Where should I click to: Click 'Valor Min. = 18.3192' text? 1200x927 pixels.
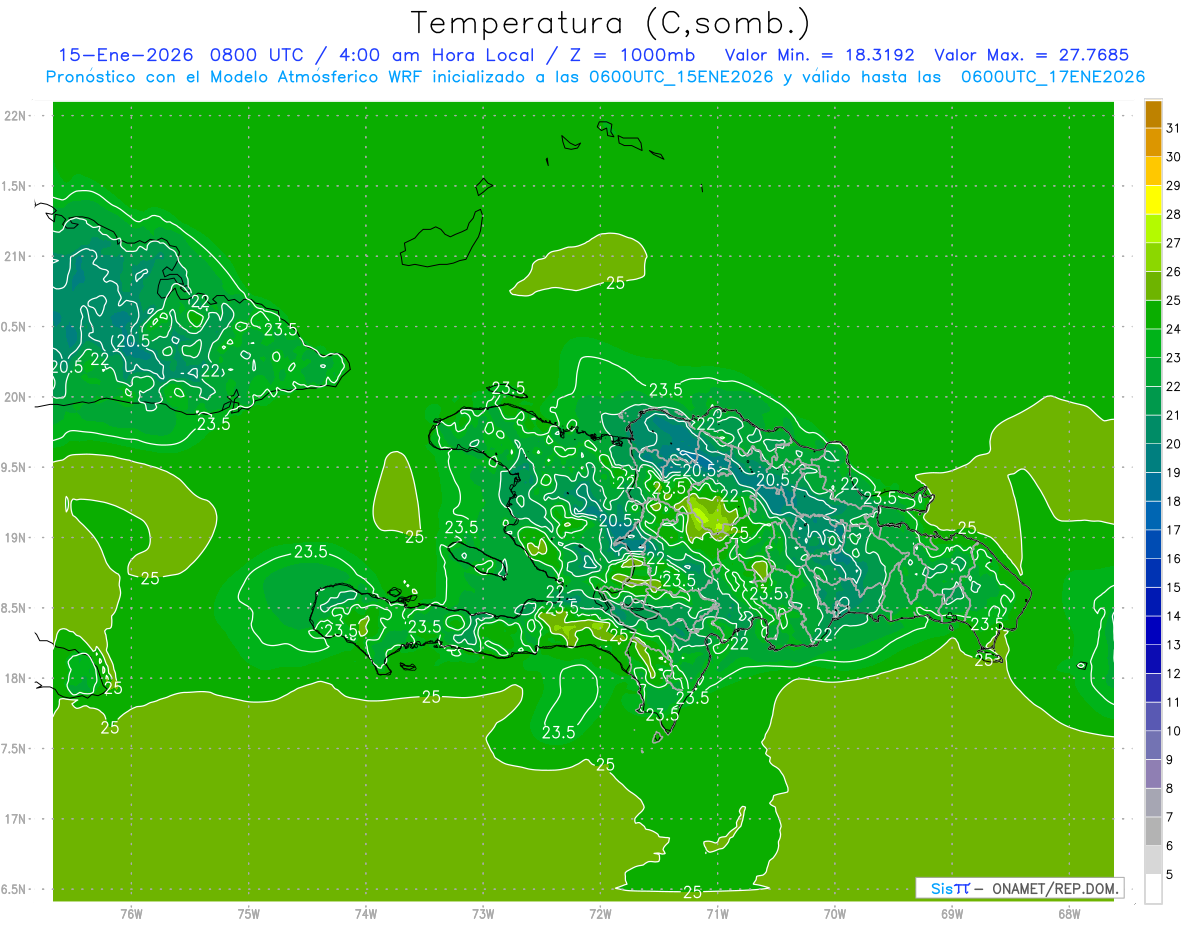(x=820, y=55)
